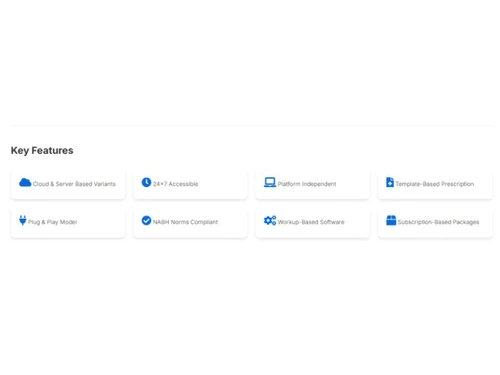
Task: Click the checkmark icon for NABH Norms Compliant
Action: (x=146, y=220)
